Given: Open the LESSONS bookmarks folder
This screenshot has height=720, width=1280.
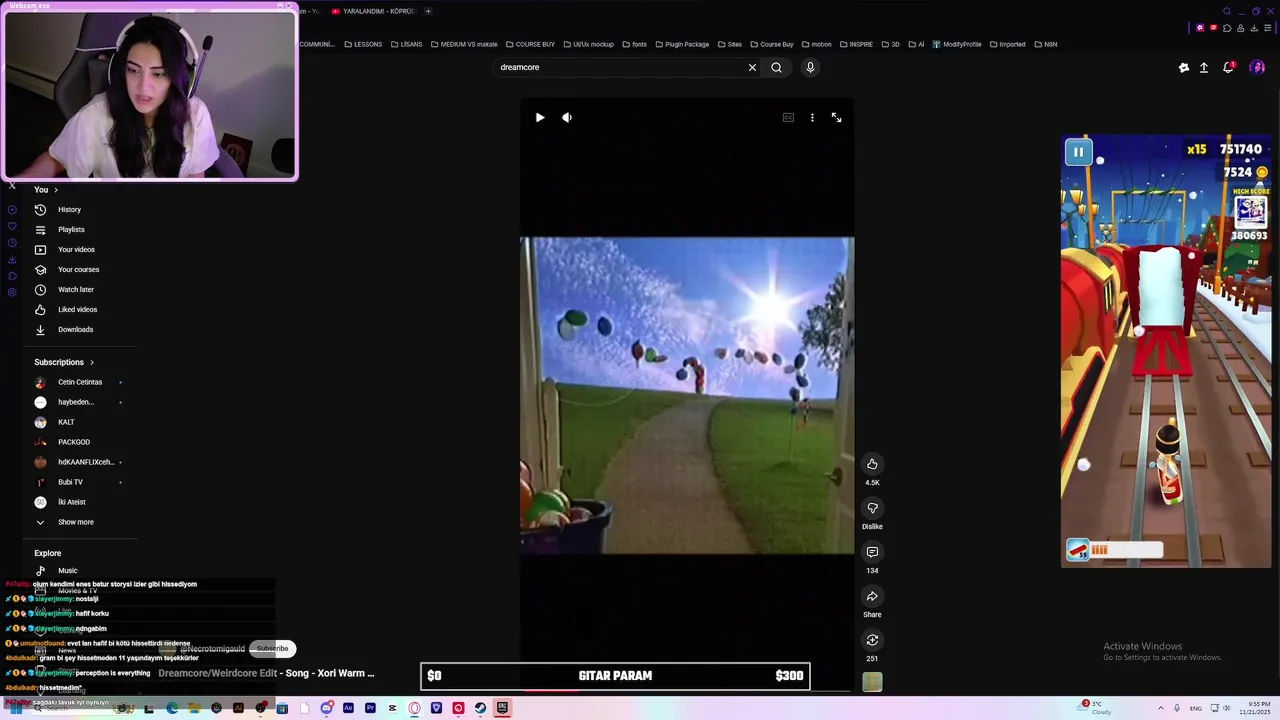Looking at the screenshot, I should pyautogui.click(x=363, y=44).
